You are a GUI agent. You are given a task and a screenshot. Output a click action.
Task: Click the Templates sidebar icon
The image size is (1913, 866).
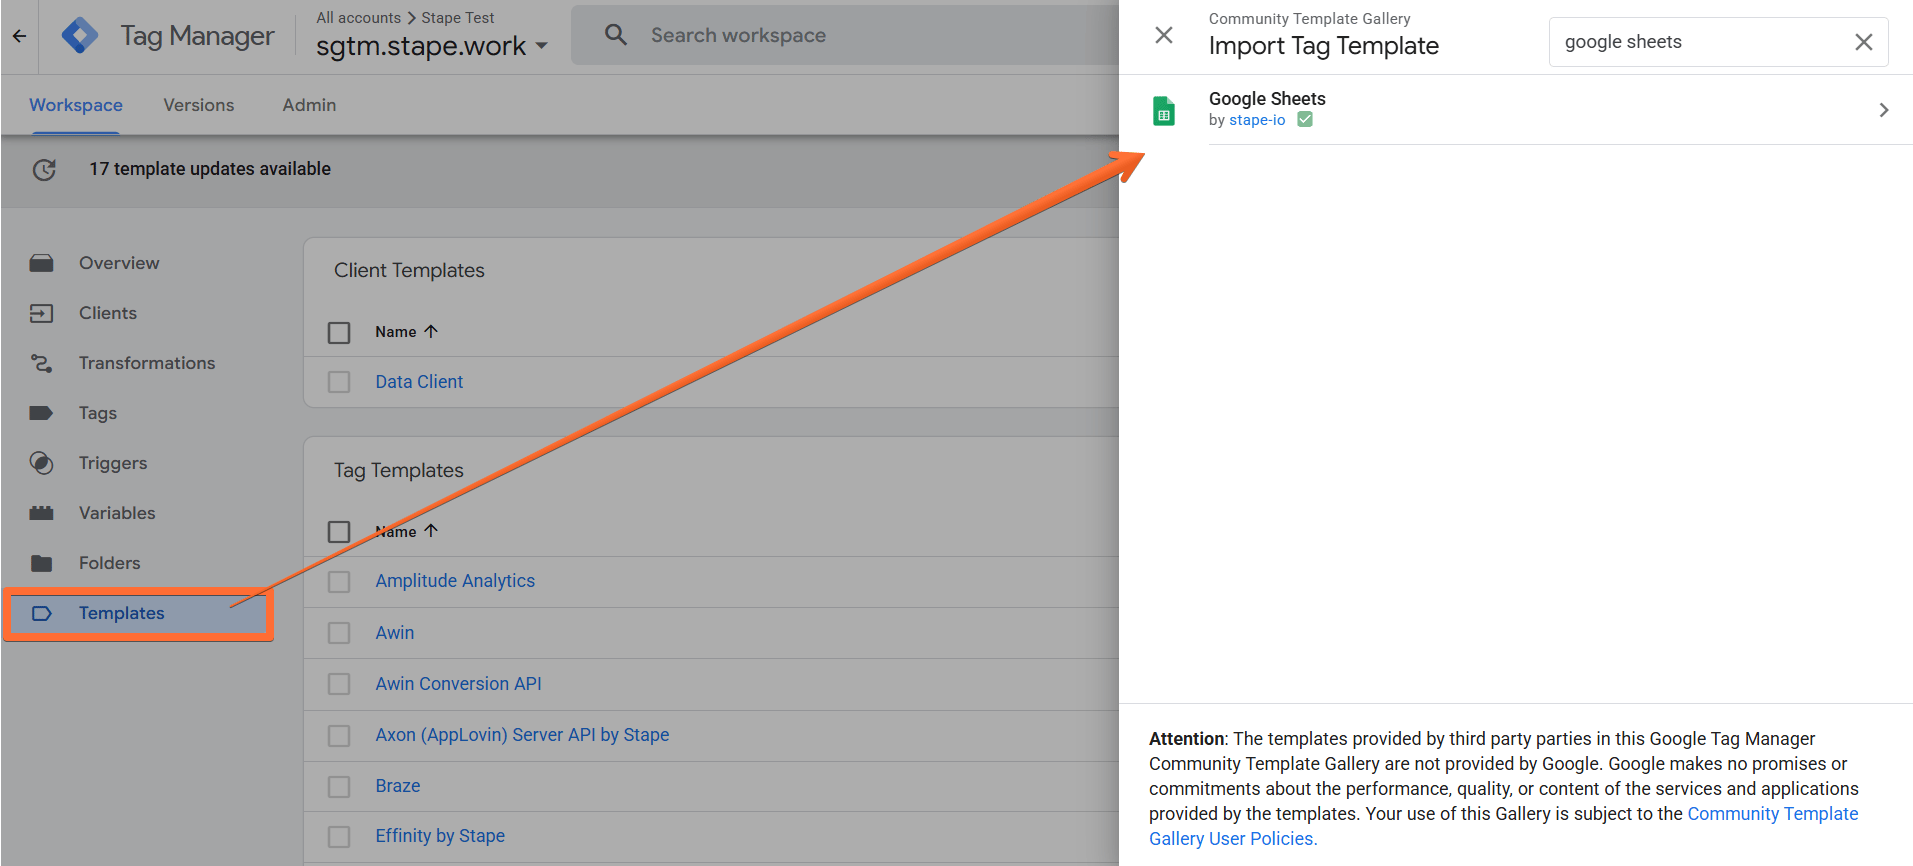coord(41,613)
